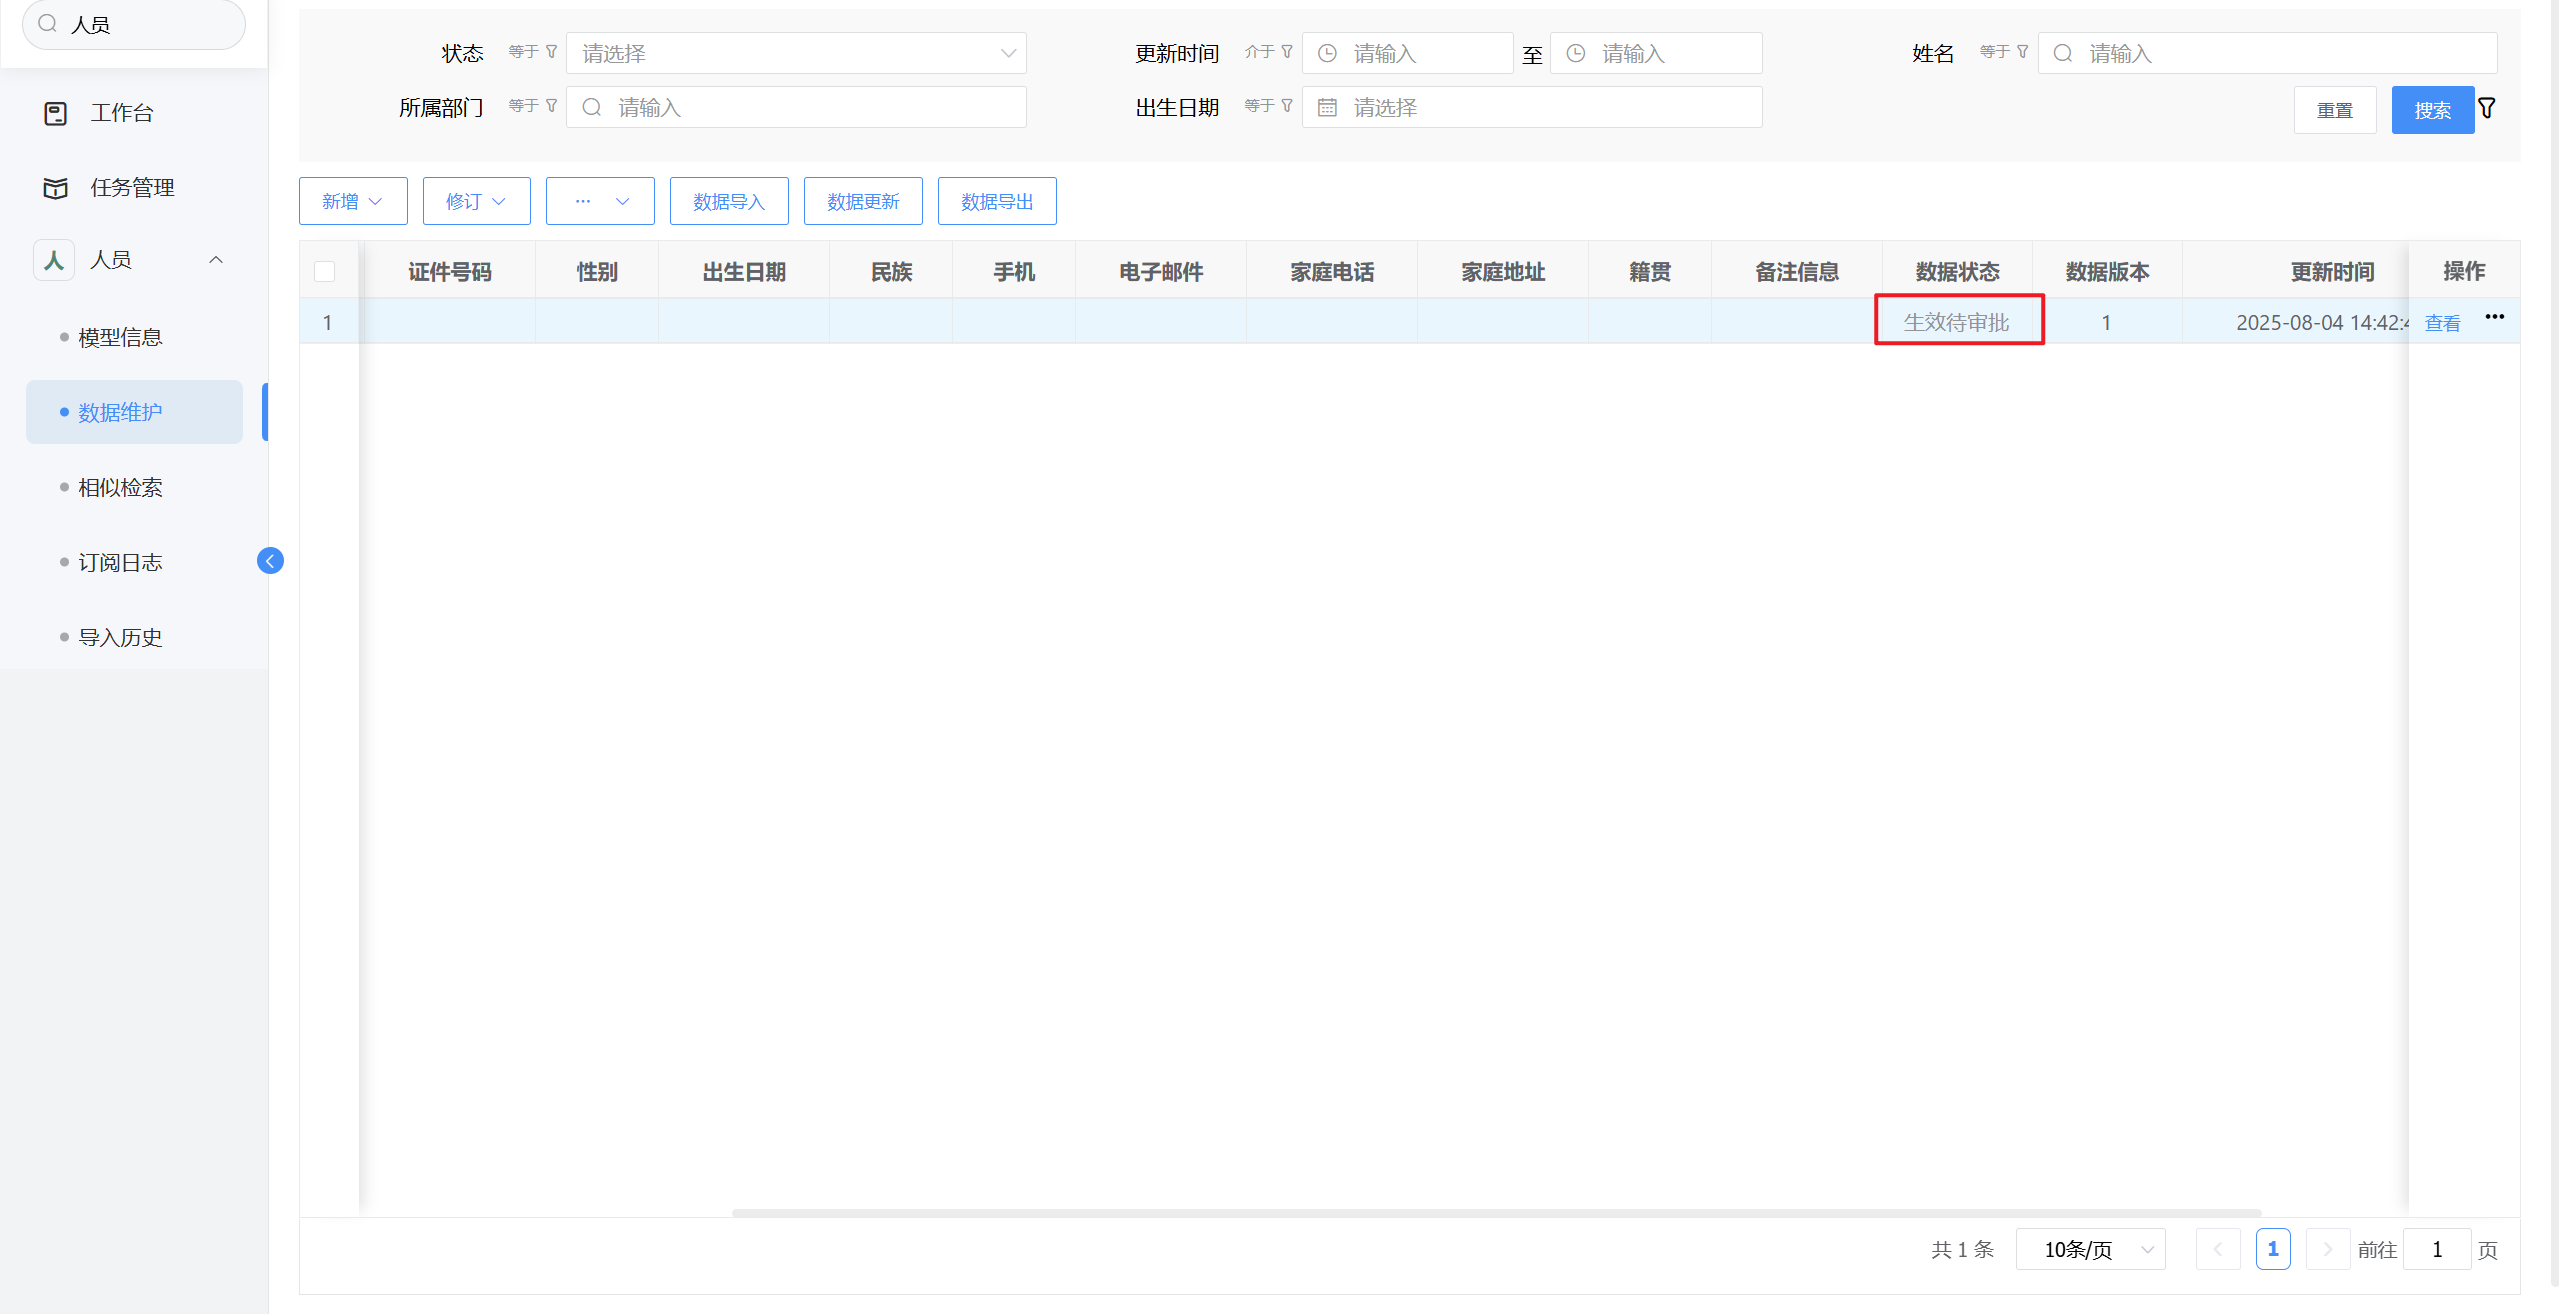
Task: Expand the 新增 dropdown button
Action: tap(352, 201)
